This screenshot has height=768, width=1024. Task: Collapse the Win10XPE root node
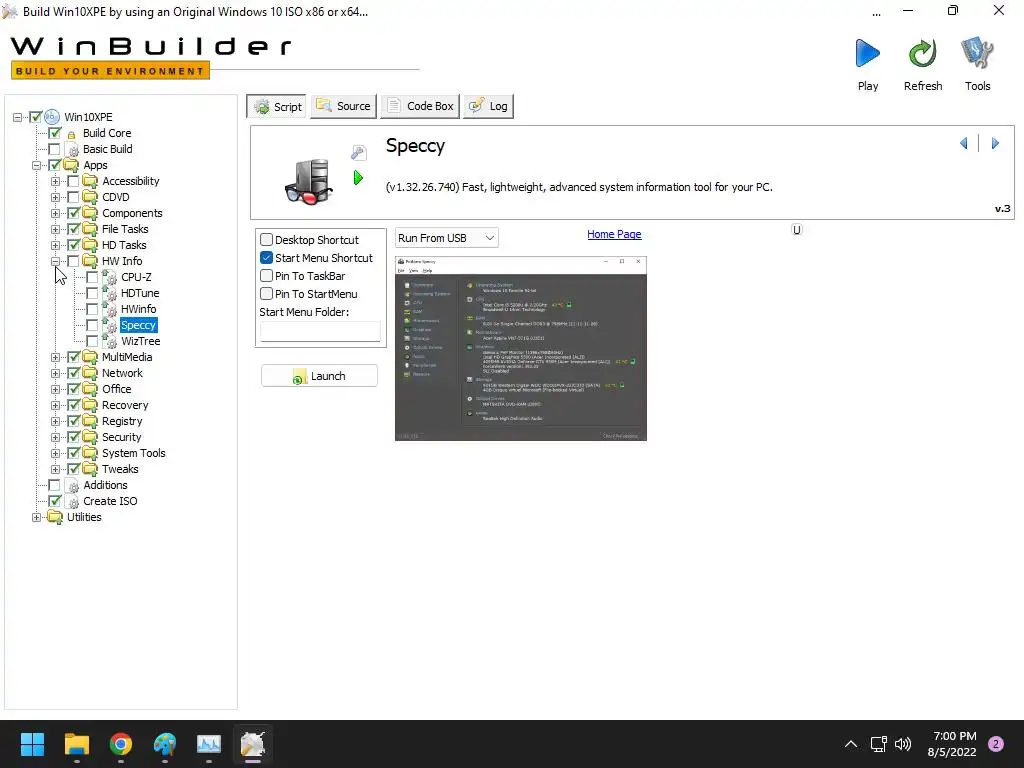[x=18, y=118]
